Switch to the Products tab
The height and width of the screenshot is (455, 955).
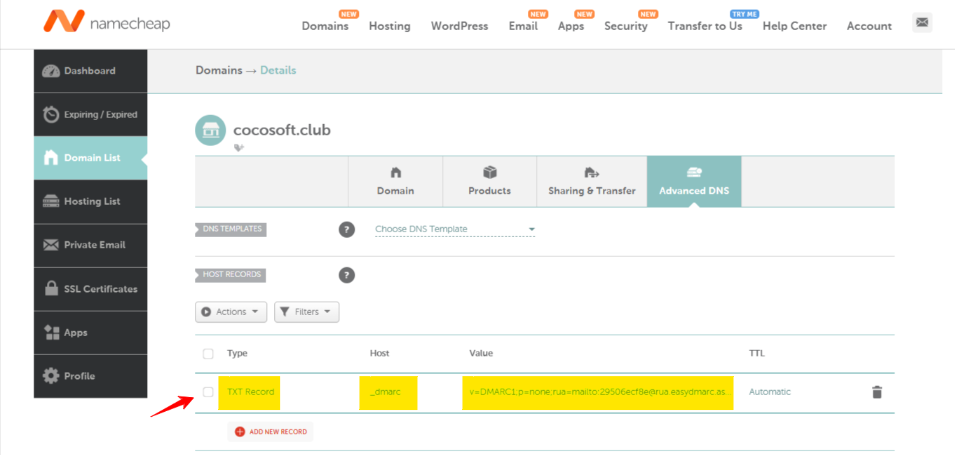[x=490, y=182]
